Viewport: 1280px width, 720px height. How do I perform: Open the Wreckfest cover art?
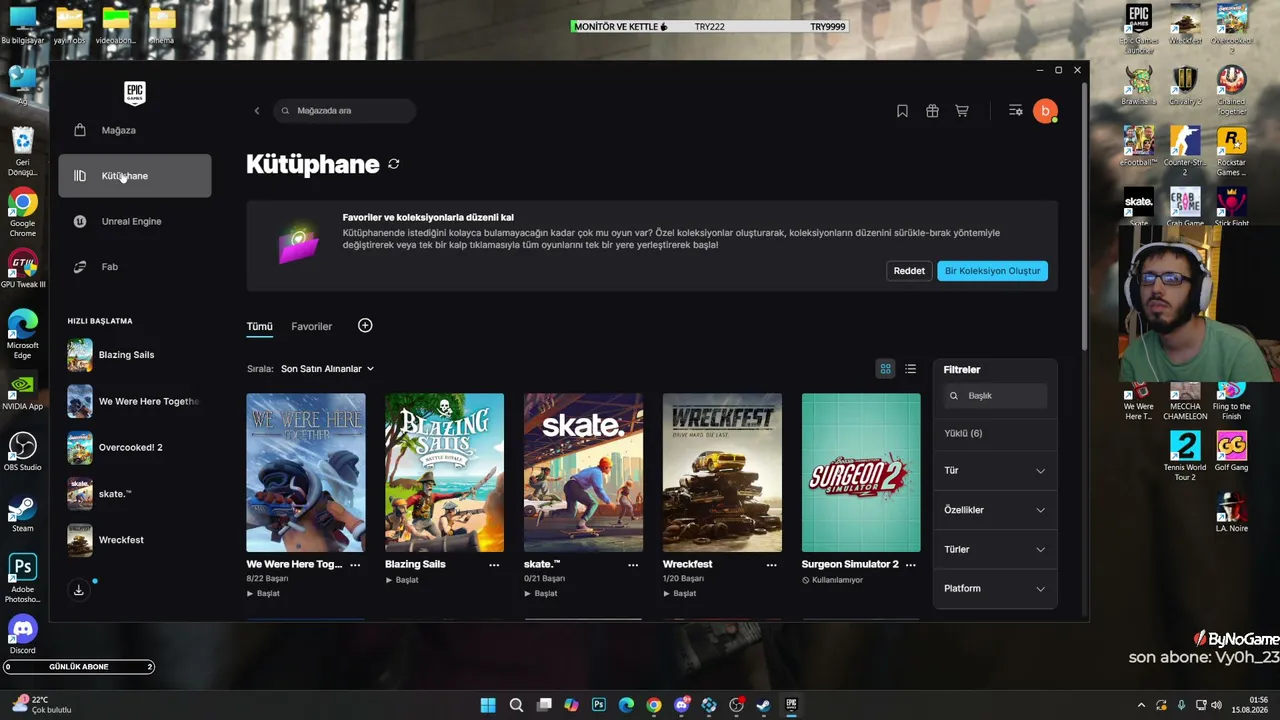click(722, 472)
